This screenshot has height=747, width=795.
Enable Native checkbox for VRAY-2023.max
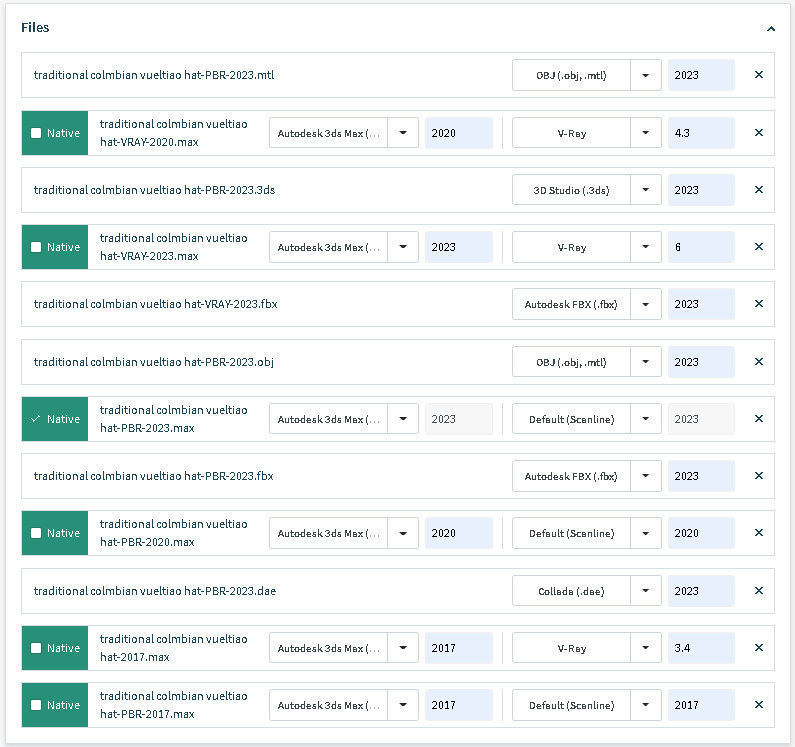click(37, 247)
